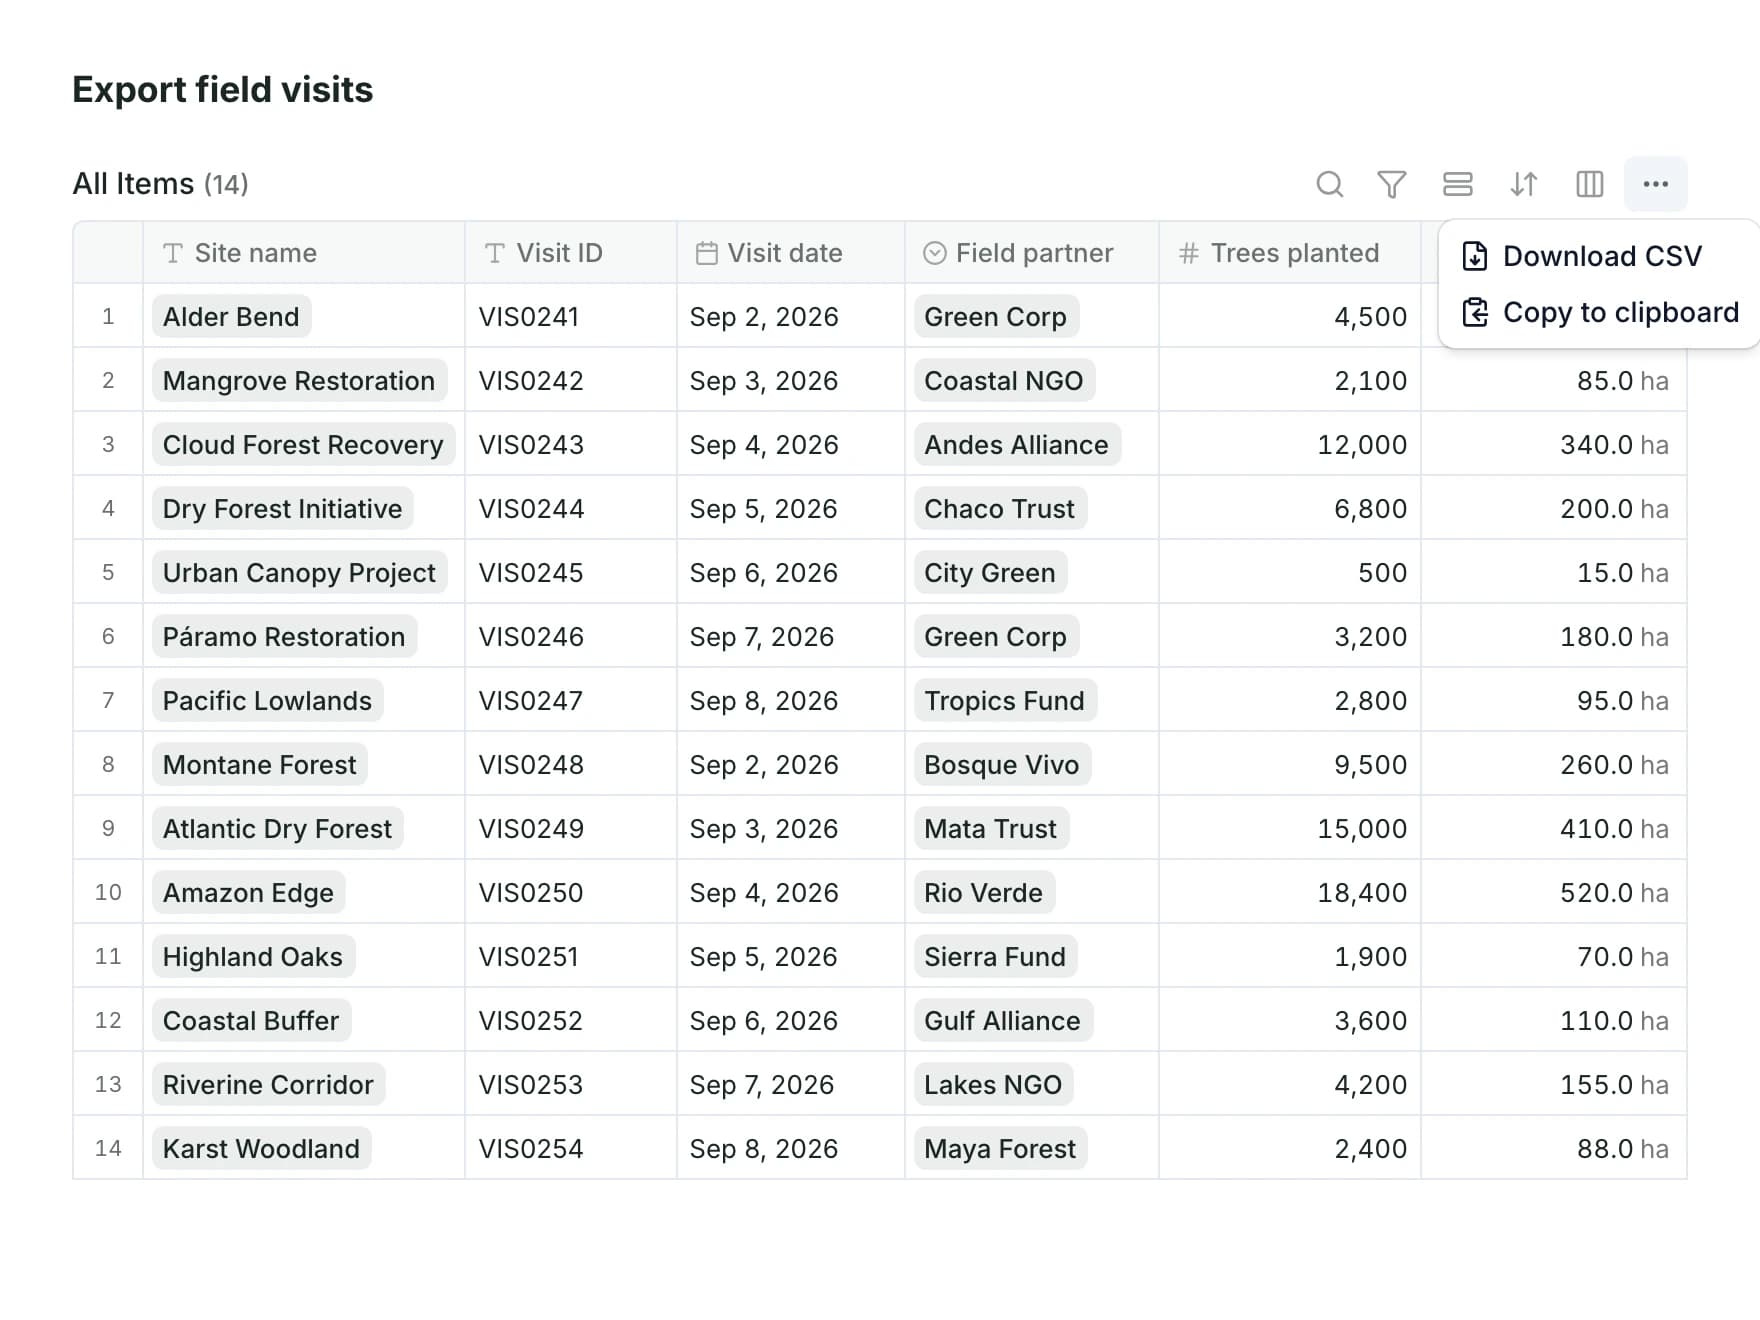1760x1320 pixels.
Task: Click the Rio Verde partner tag
Action: click(x=984, y=893)
